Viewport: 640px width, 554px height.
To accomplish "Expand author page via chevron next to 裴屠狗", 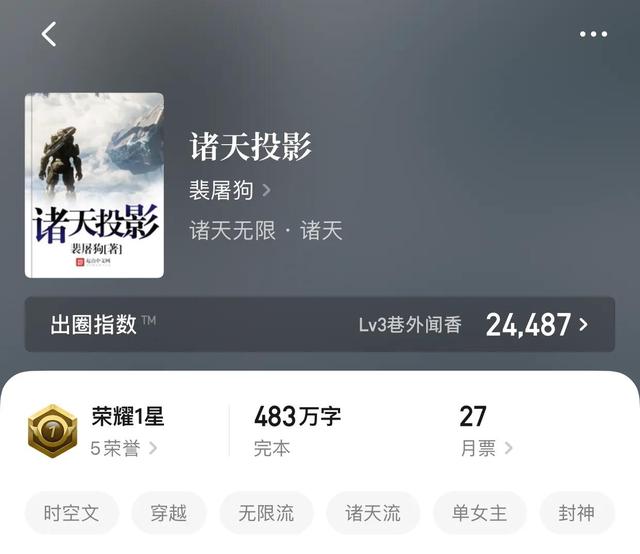I will click(x=266, y=190).
